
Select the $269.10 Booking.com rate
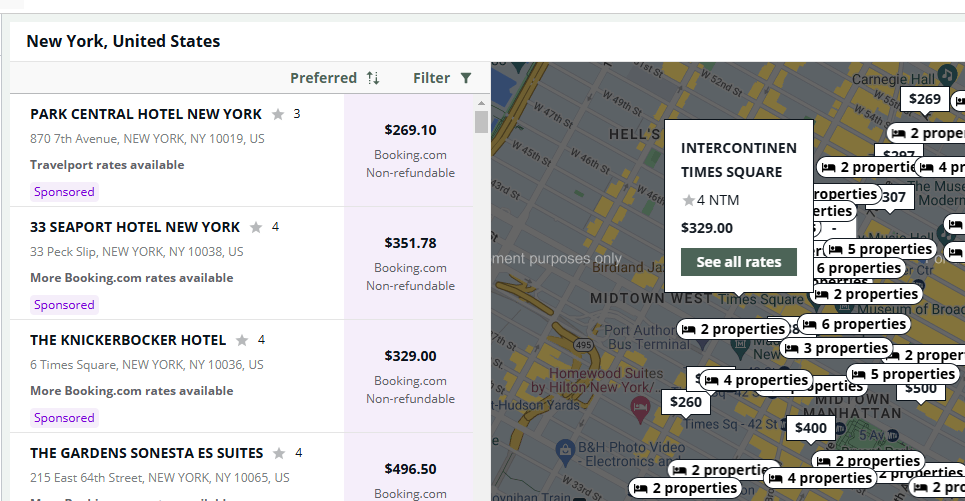pyautogui.click(x=410, y=130)
